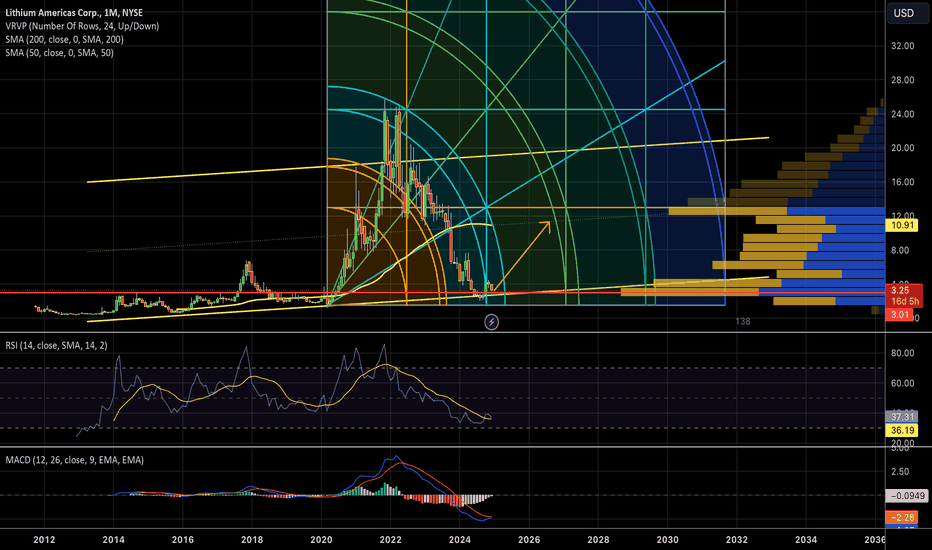Image resolution: width=932 pixels, height=550 pixels.
Task: Click the 3.01 red price label
Action: pos(899,315)
